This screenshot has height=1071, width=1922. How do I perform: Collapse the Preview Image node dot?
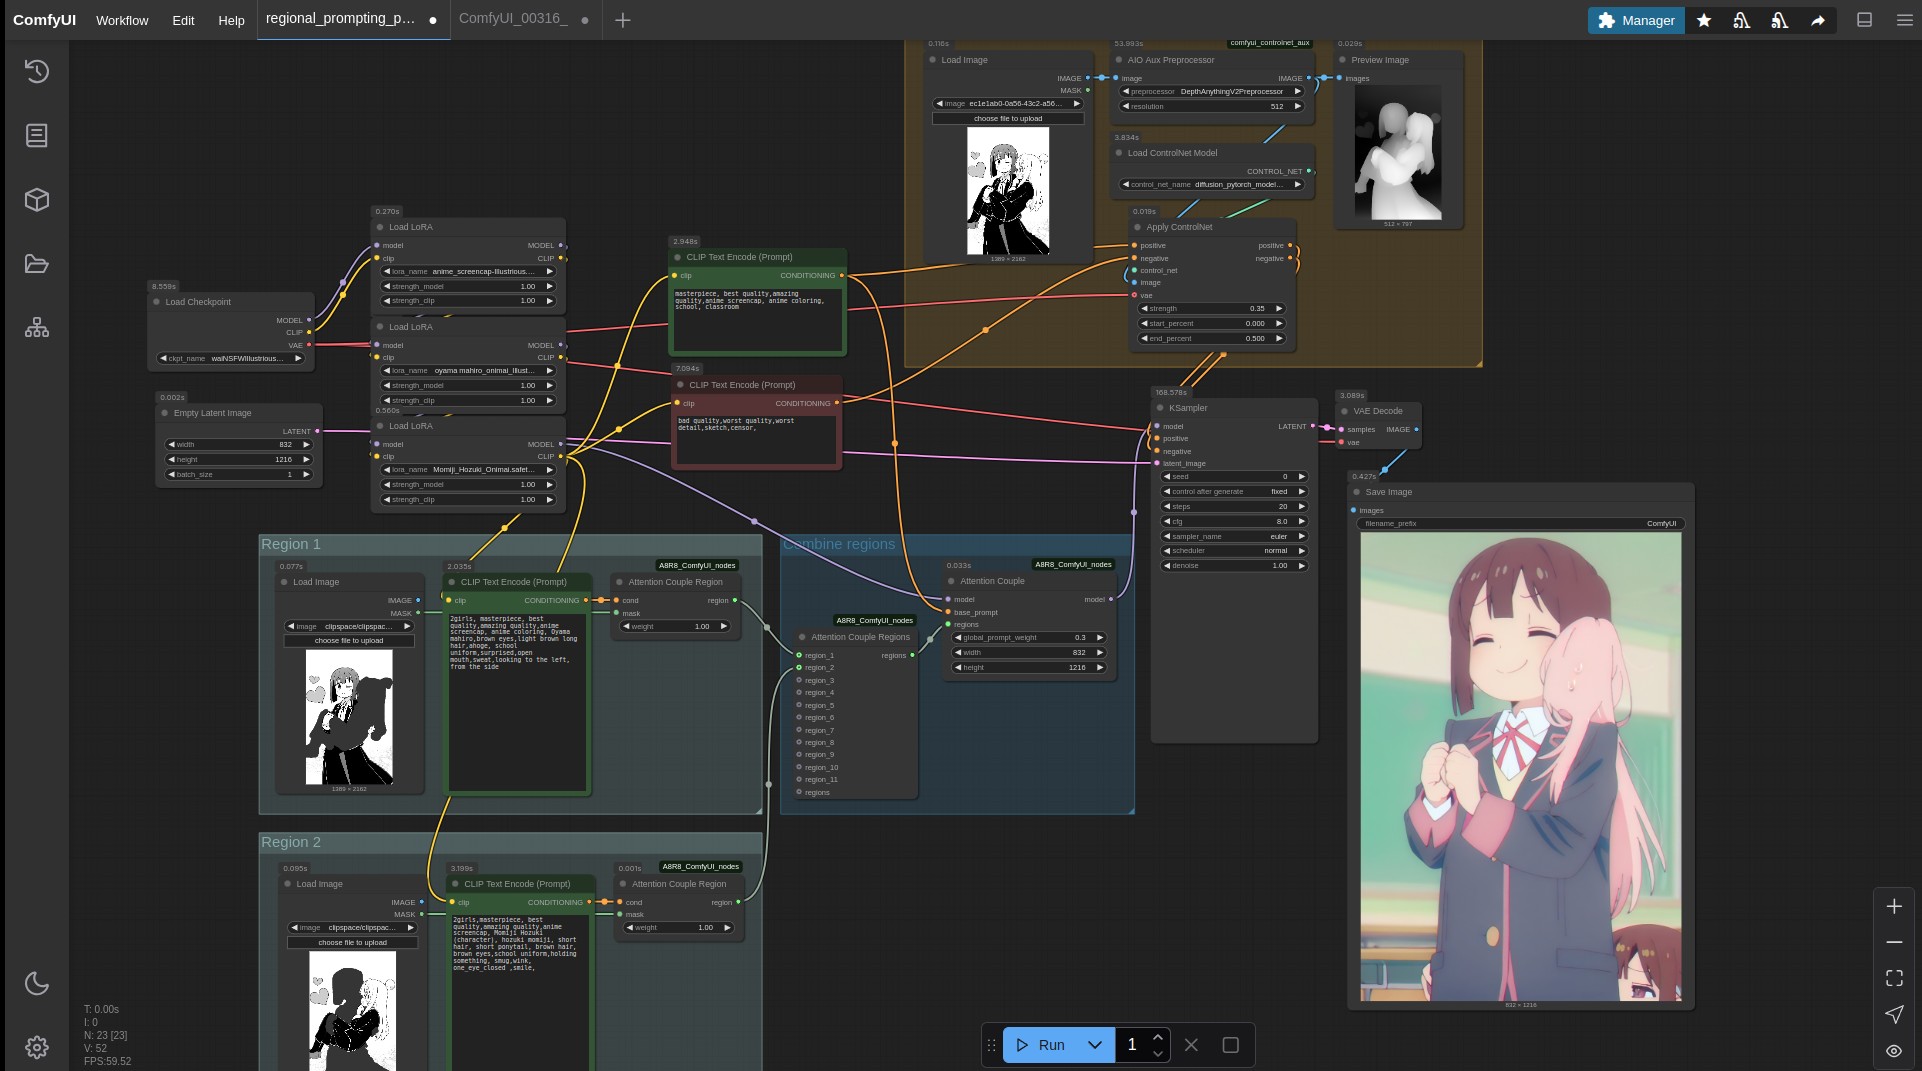pos(1342,60)
